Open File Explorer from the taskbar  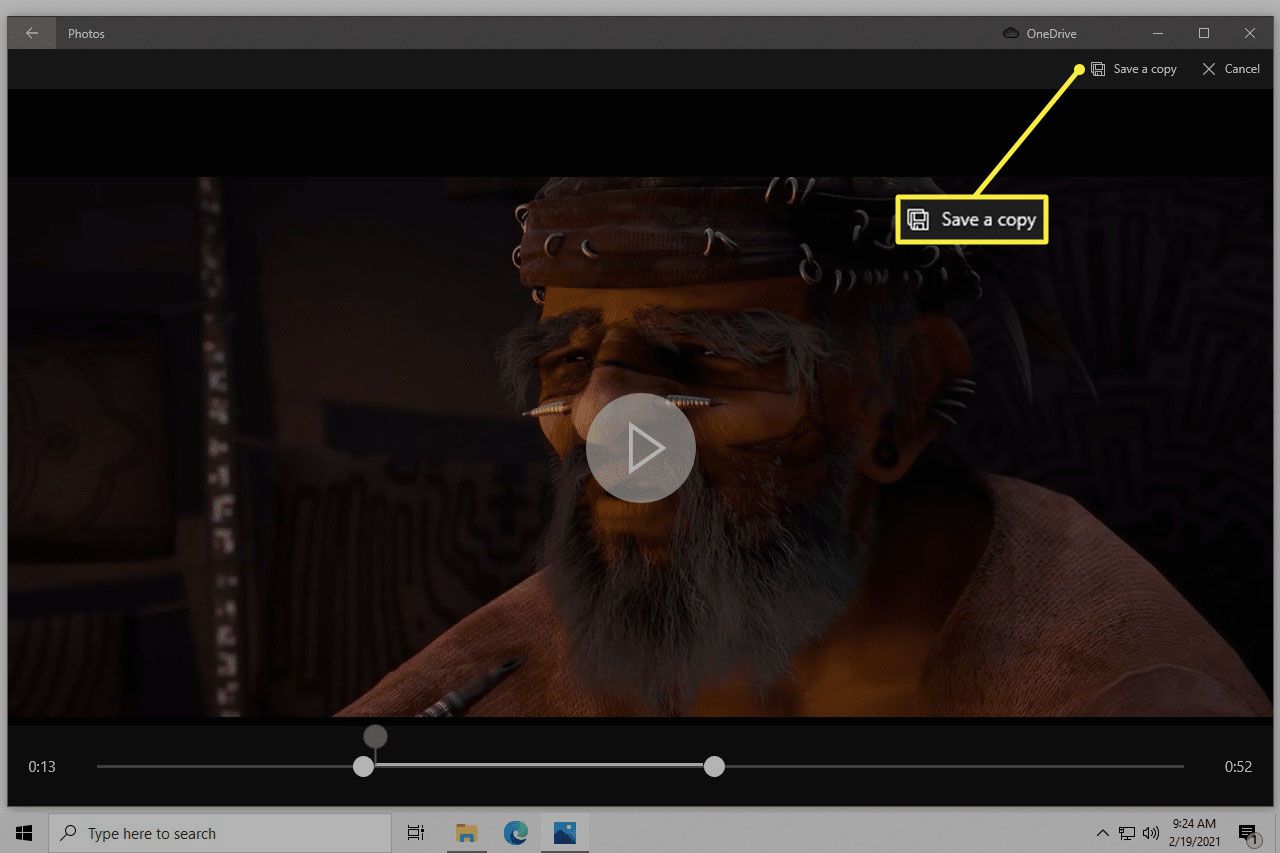pyautogui.click(x=466, y=833)
